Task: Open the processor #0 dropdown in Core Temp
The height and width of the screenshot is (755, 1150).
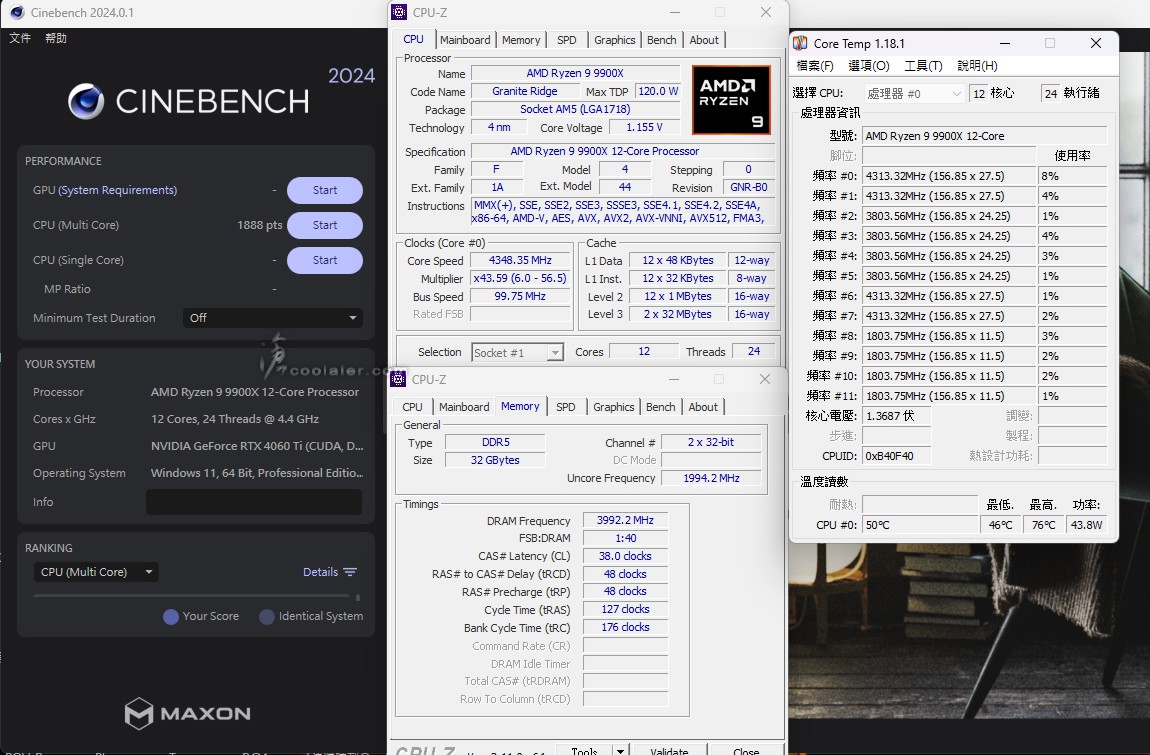Action: pos(914,94)
